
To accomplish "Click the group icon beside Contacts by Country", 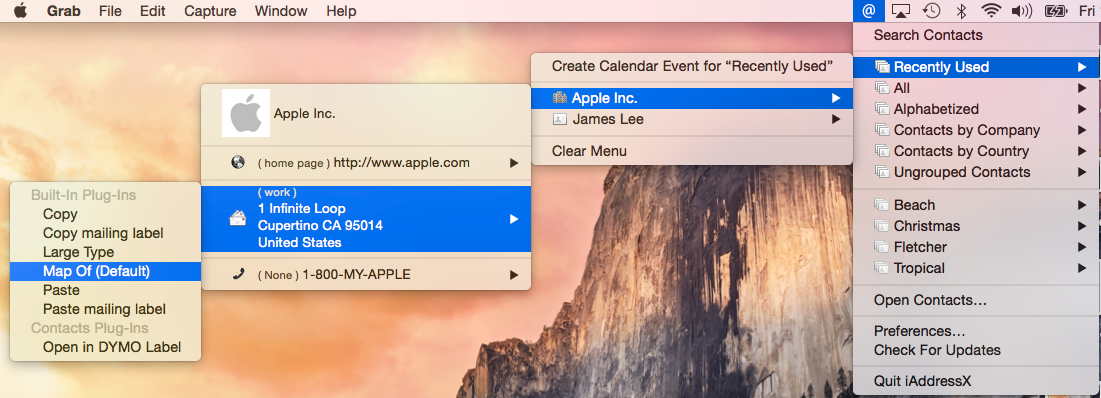I will click(882, 151).
